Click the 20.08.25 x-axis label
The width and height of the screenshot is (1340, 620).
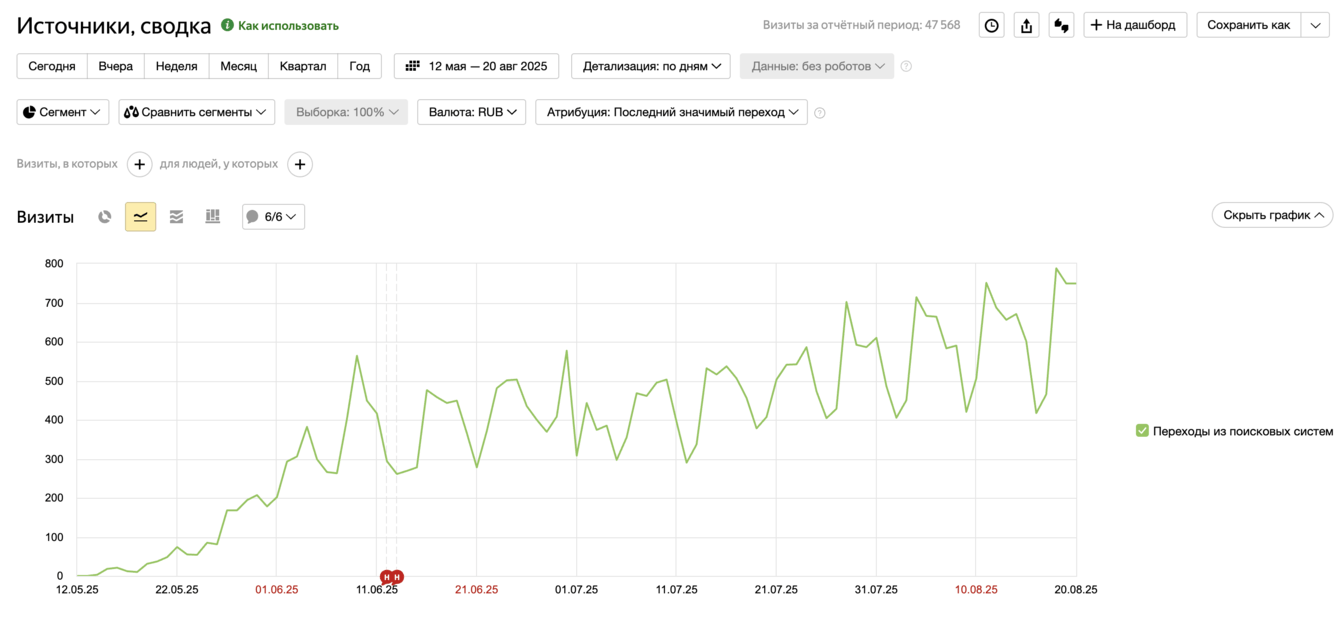1076,590
